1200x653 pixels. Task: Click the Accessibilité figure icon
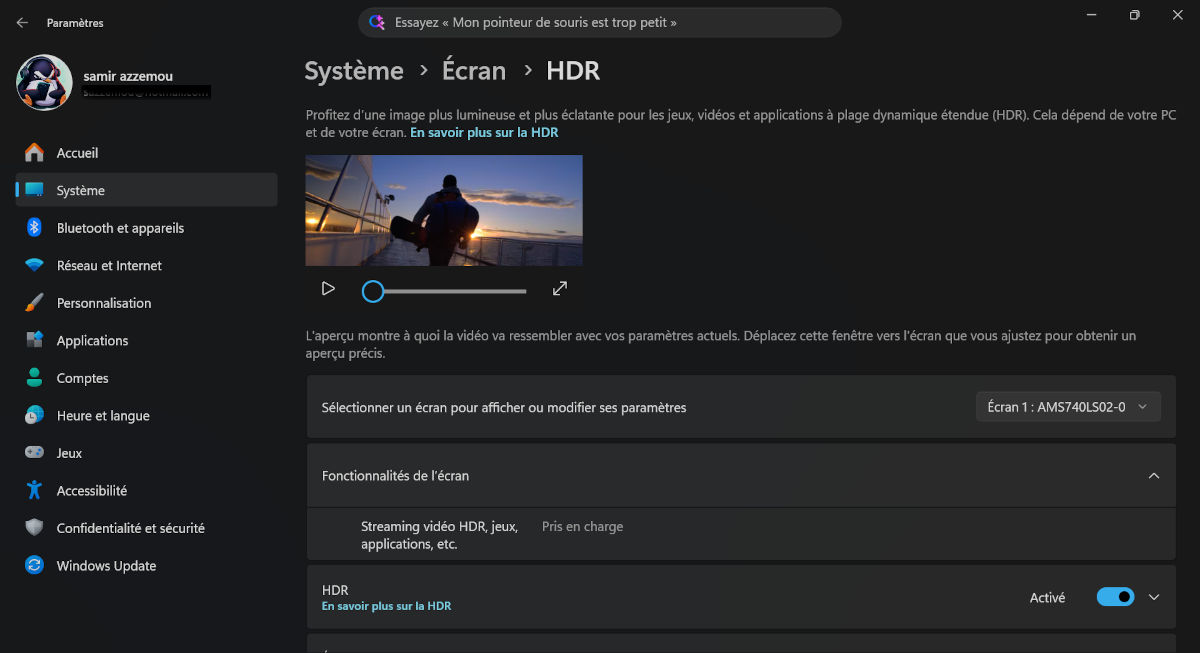(x=34, y=490)
